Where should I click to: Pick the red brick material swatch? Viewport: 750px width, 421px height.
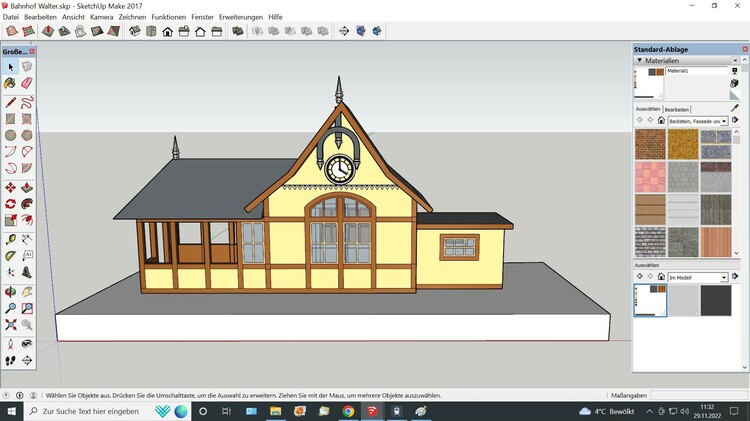pos(650,144)
